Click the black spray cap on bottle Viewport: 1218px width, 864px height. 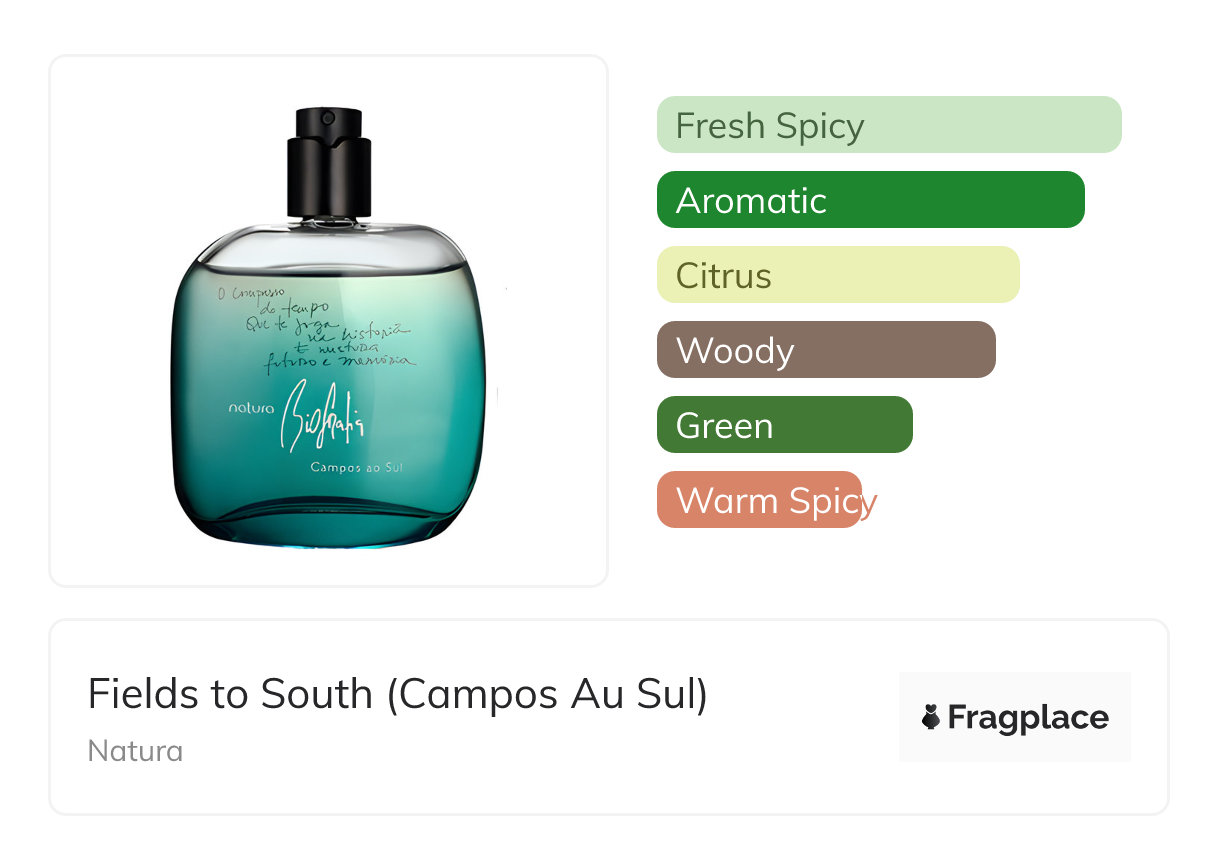[329, 160]
